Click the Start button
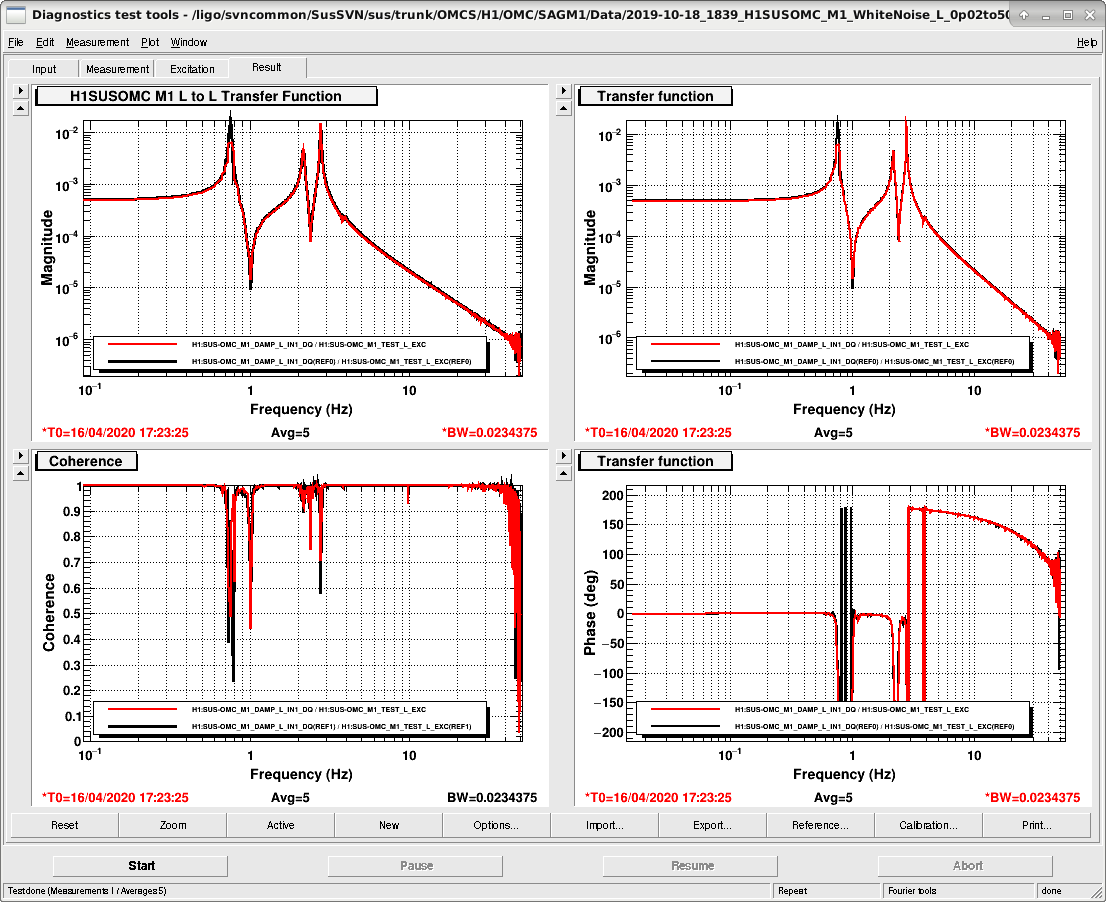The width and height of the screenshot is (1106, 902). (x=141, y=865)
